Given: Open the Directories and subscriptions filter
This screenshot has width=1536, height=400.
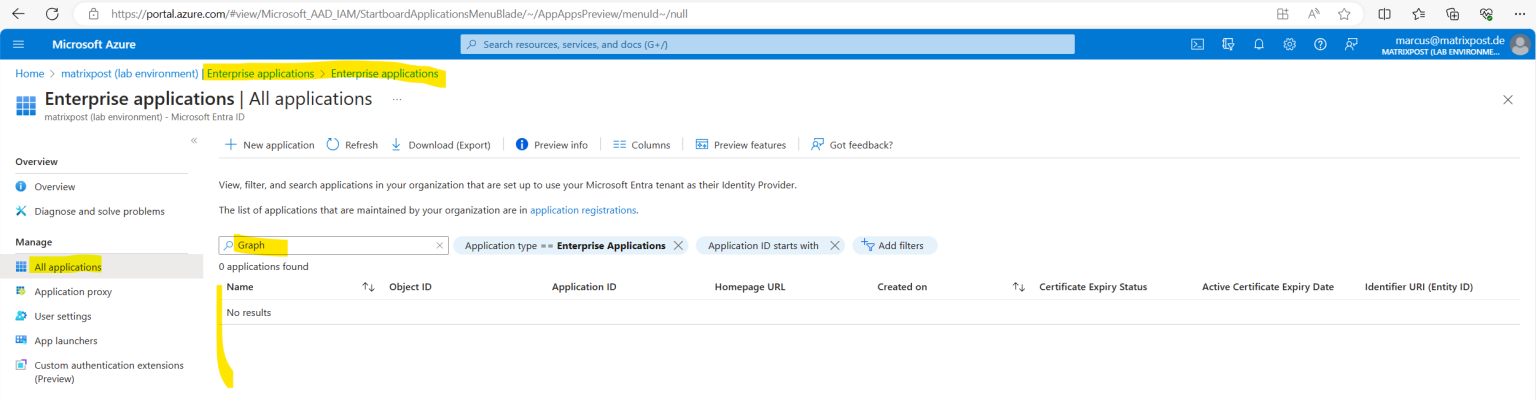Looking at the screenshot, I should click(x=1228, y=44).
